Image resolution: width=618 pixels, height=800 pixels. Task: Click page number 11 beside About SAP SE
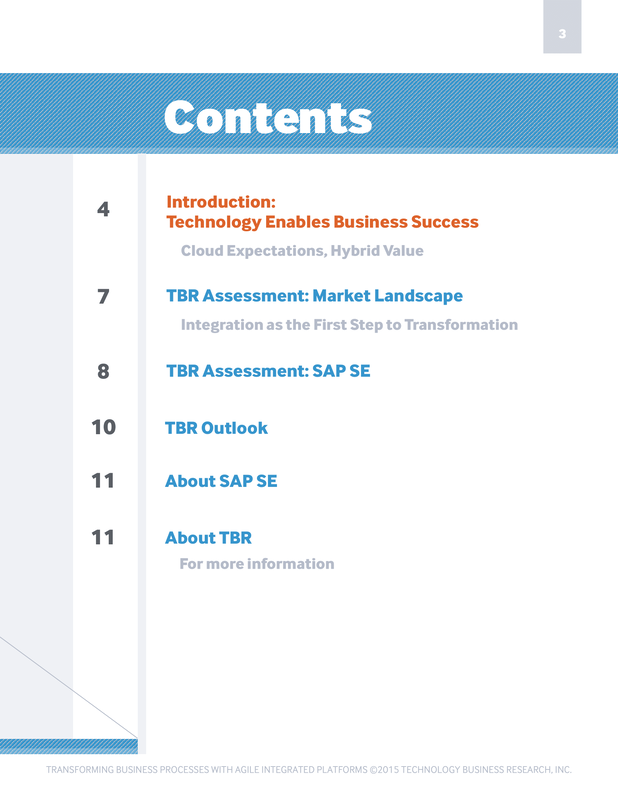(102, 481)
